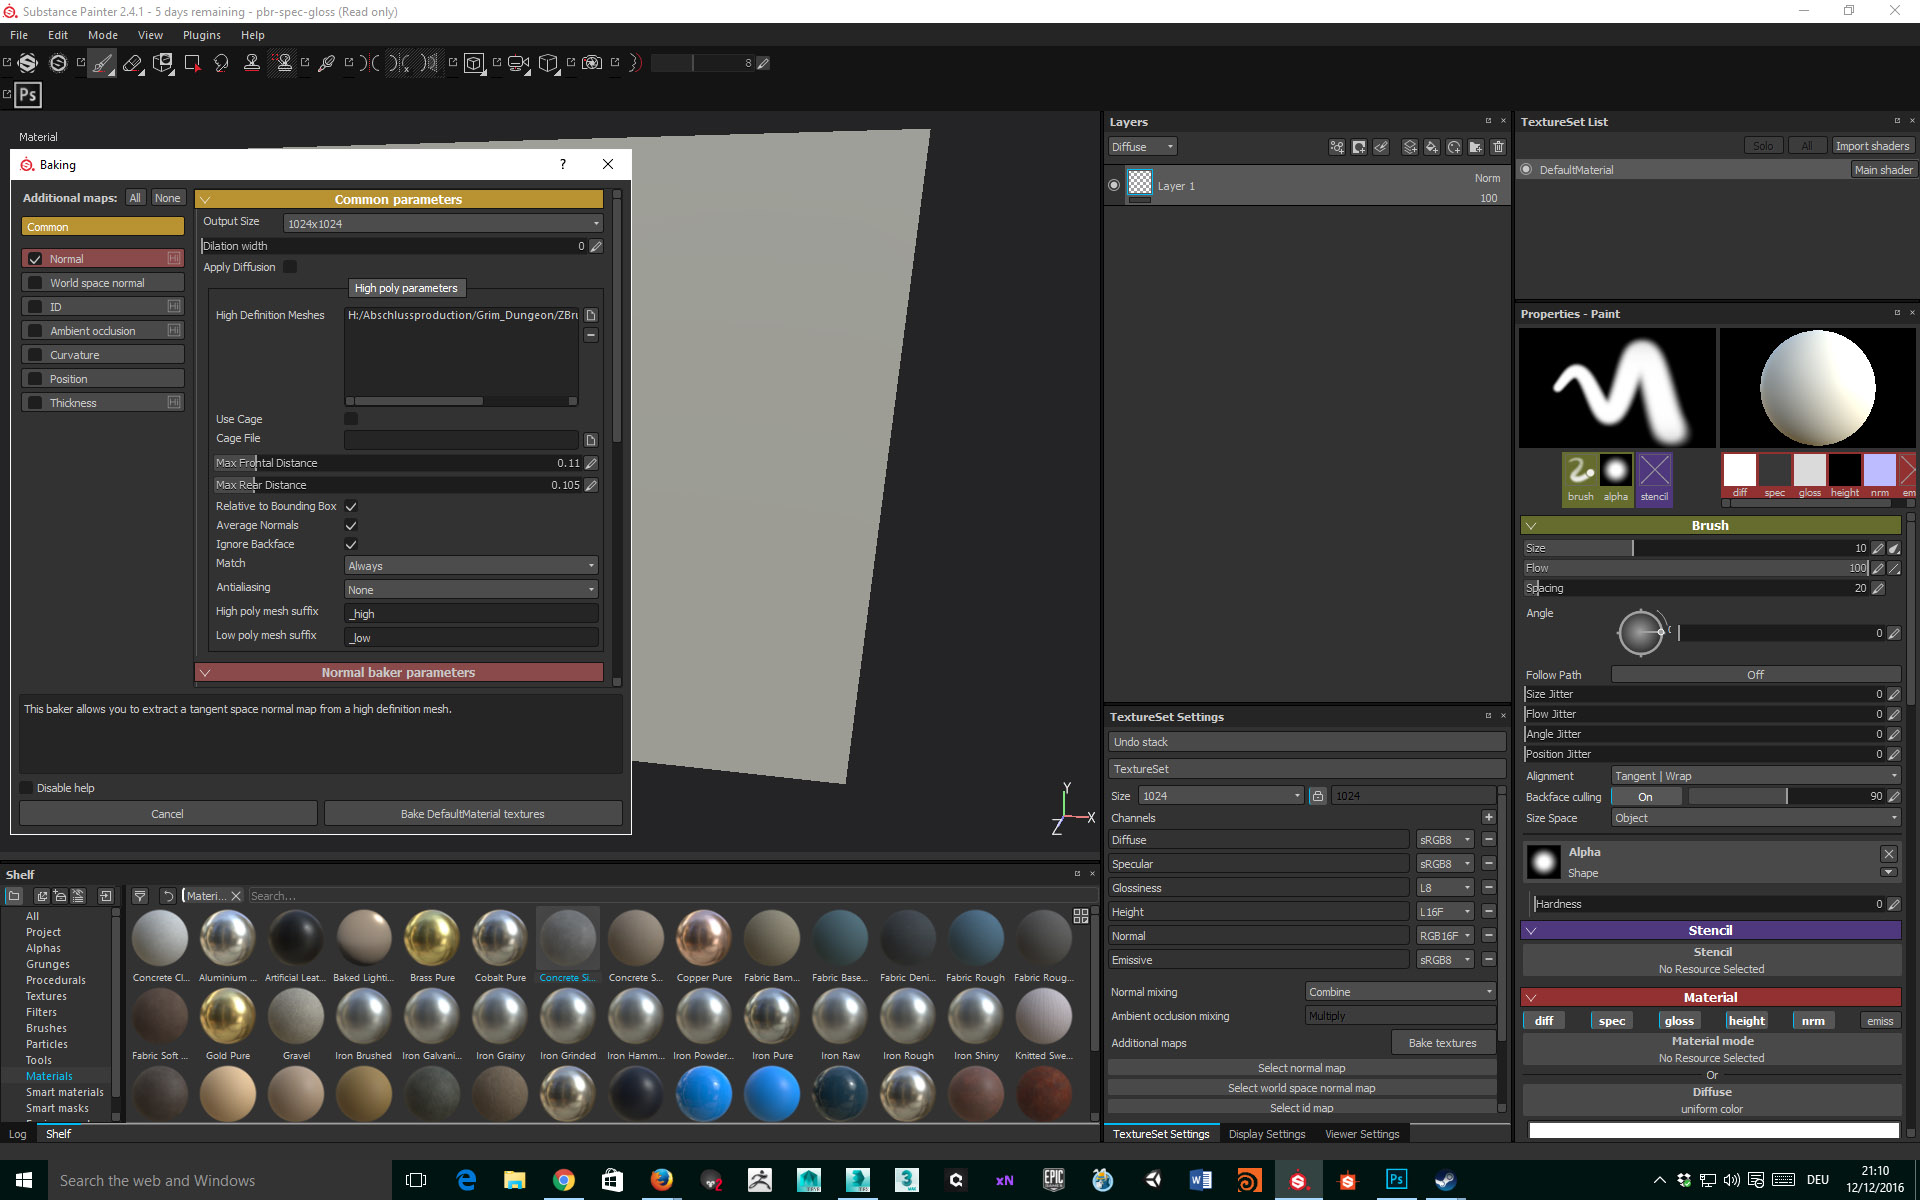Viewport: 1920px width, 1200px height.
Task: Click Import shaders button
Action: pyautogui.click(x=1872, y=146)
